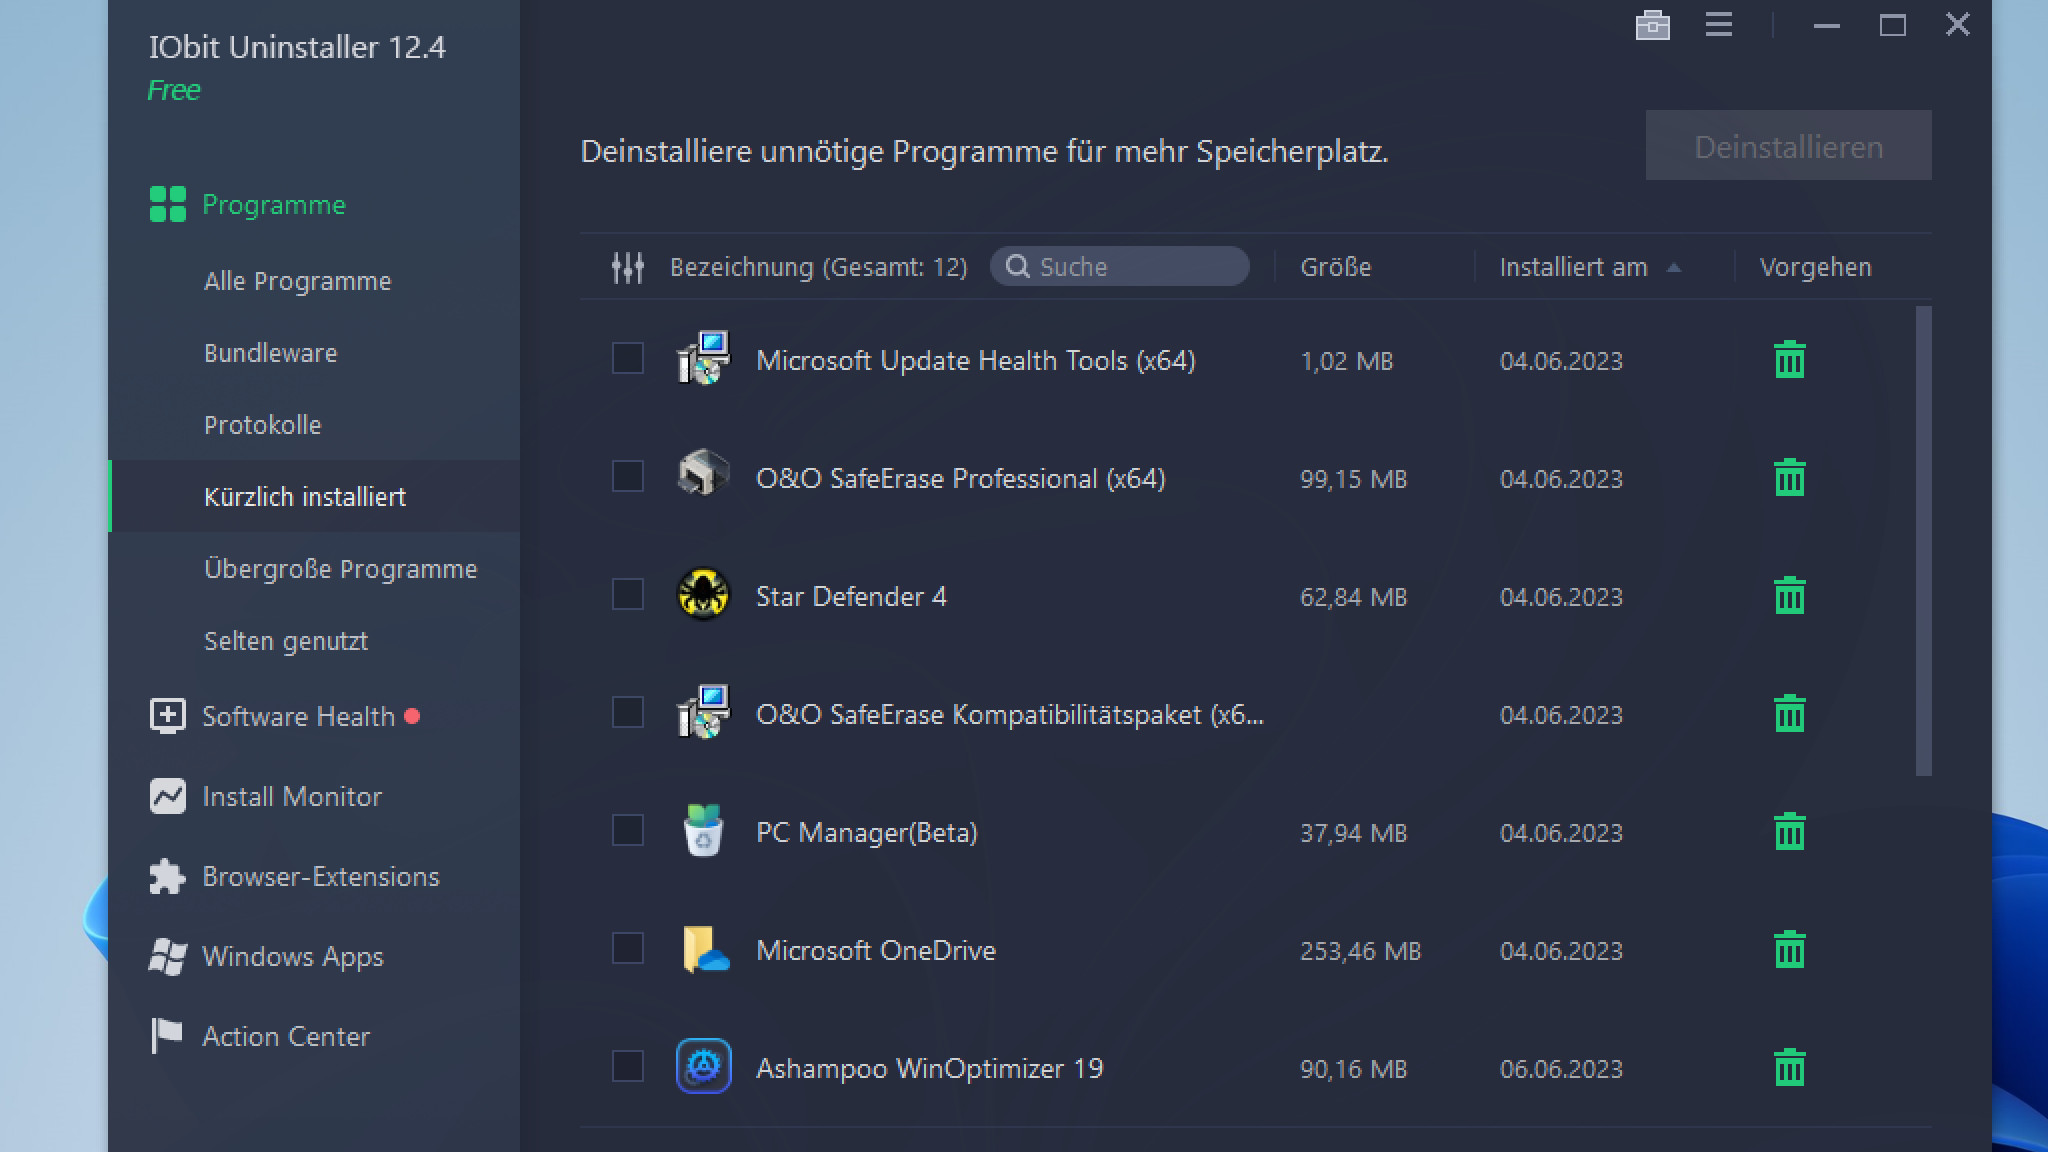Collapse the Programme section in the sidebar
This screenshot has width=2048, height=1152.
click(x=273, y=204)
